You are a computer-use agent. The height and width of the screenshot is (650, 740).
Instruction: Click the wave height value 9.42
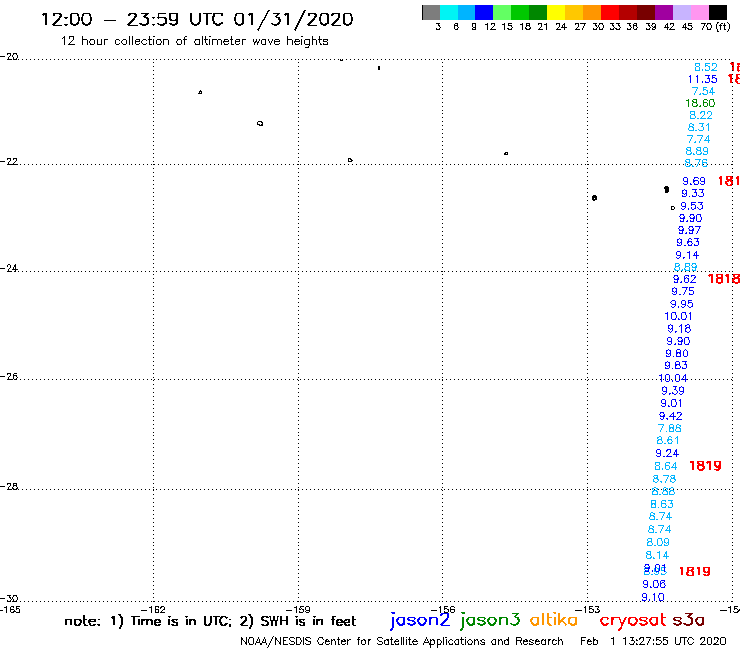coord(671,416)
